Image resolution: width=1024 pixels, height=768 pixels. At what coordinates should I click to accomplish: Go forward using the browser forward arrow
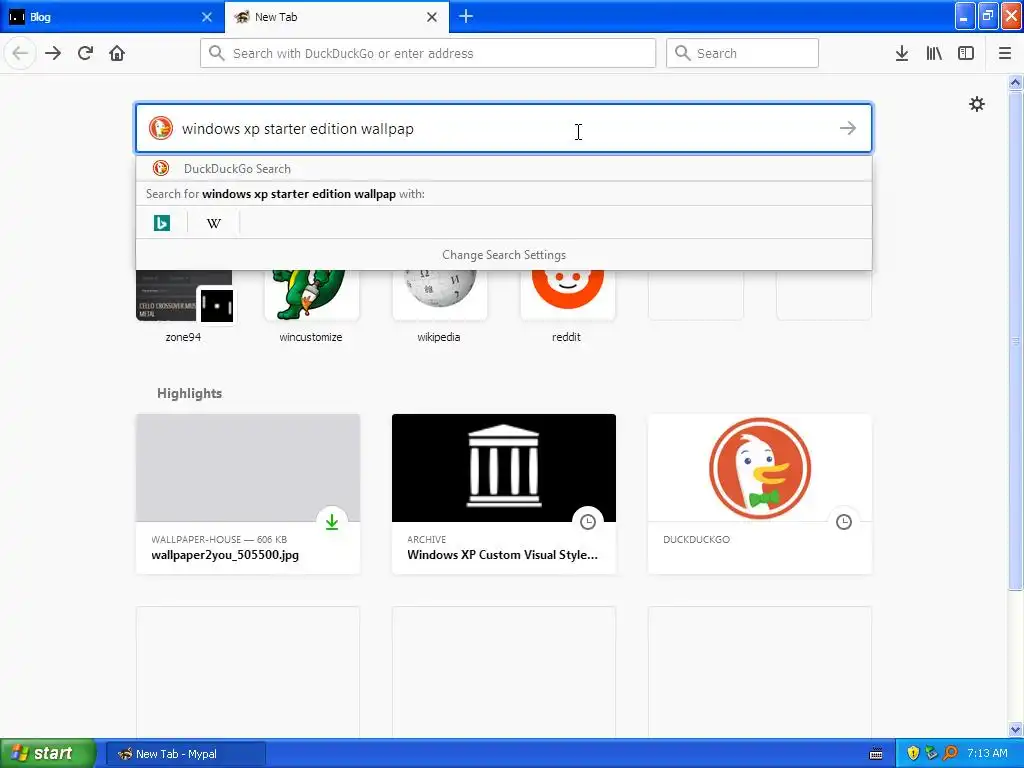[53, 53]
